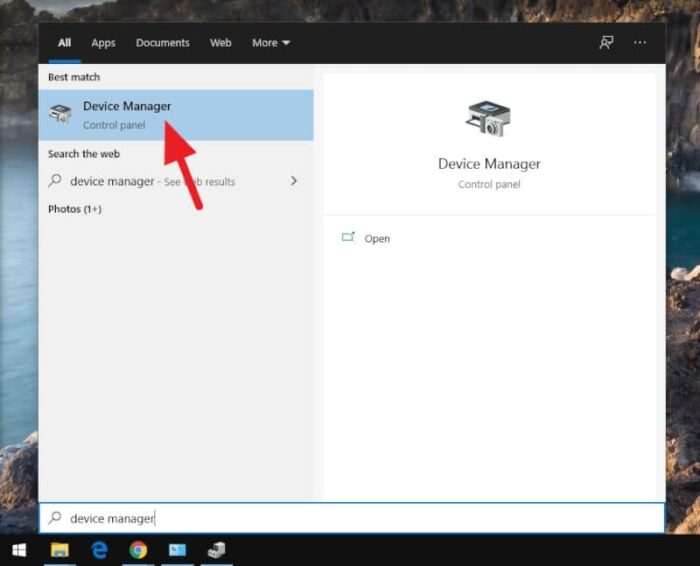700x566 pixels.
Task: Focus the search box with 'device manager'
Action: [352, 518]
